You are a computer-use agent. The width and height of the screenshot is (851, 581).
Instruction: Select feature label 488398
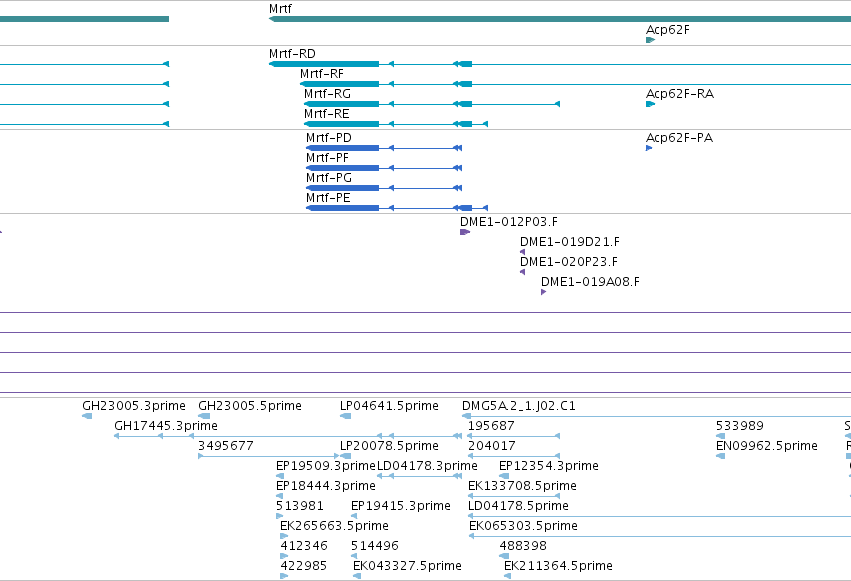(523, 546)
